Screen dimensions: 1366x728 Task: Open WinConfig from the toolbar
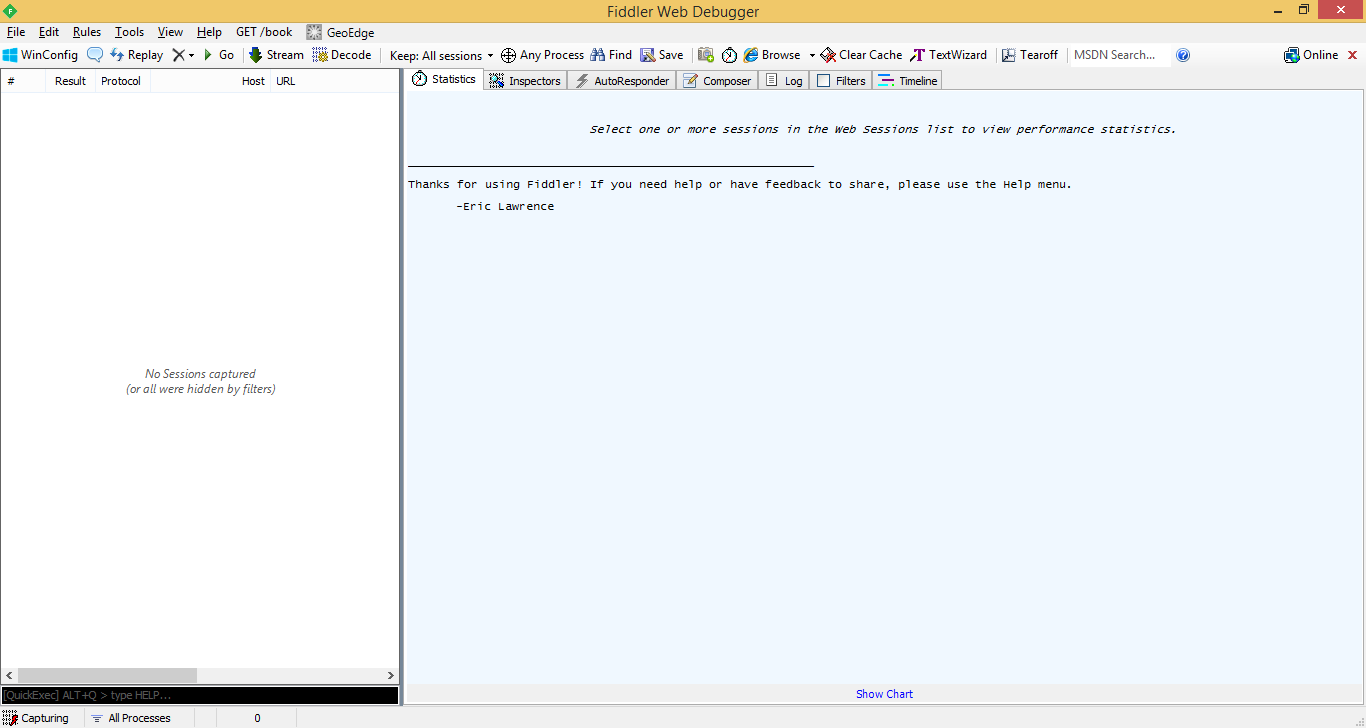pos(40,55)
